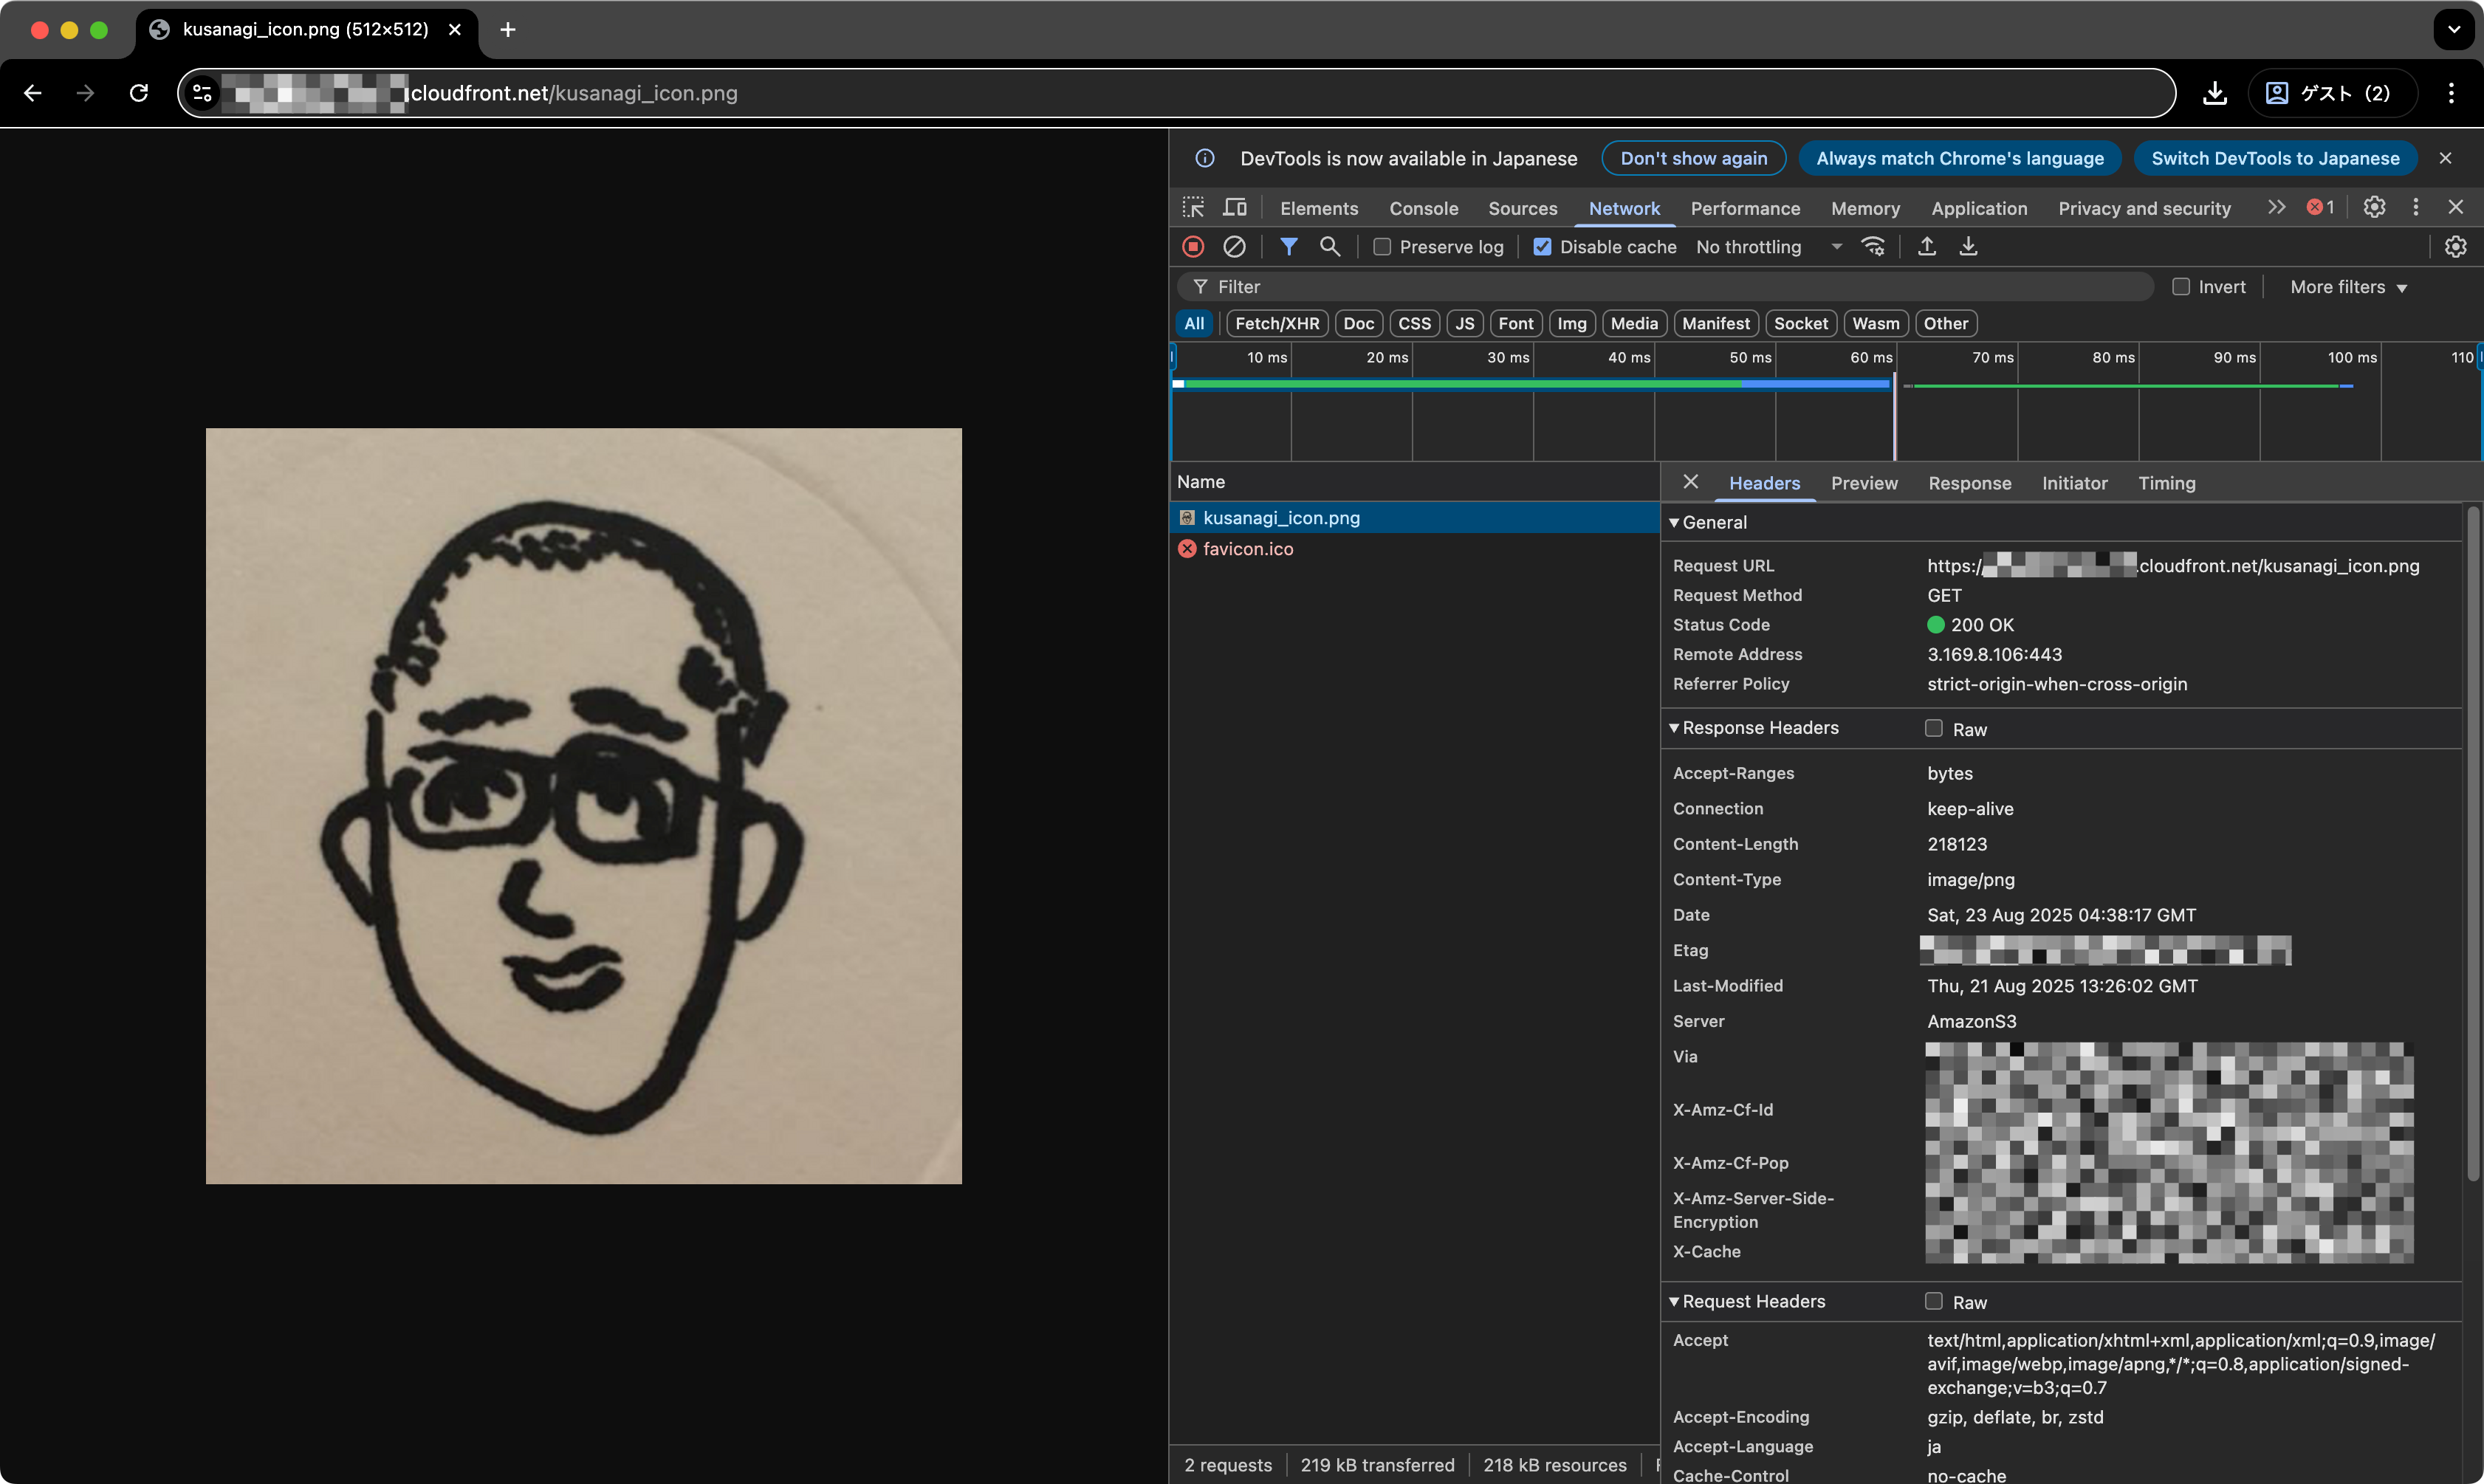This screenshot has width=2484, height=1484.
Task: Open the browser downloads icon
Action: click(x=2214, y=93)
